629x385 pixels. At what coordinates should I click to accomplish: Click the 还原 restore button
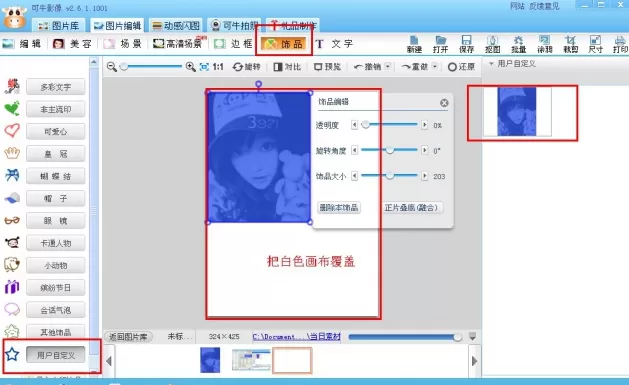point(461,67)
